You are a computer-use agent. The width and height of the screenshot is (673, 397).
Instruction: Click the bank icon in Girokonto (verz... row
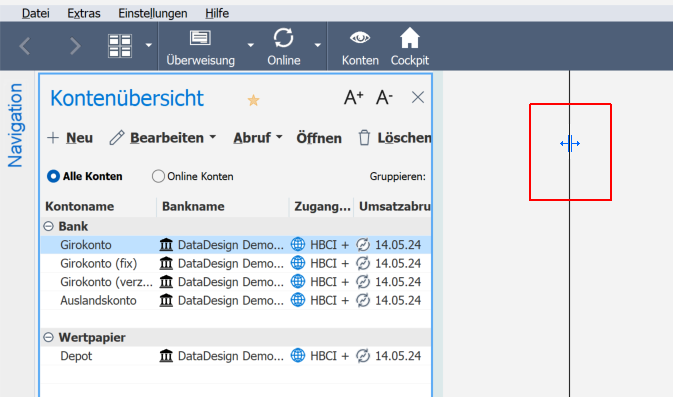point(166,282)
